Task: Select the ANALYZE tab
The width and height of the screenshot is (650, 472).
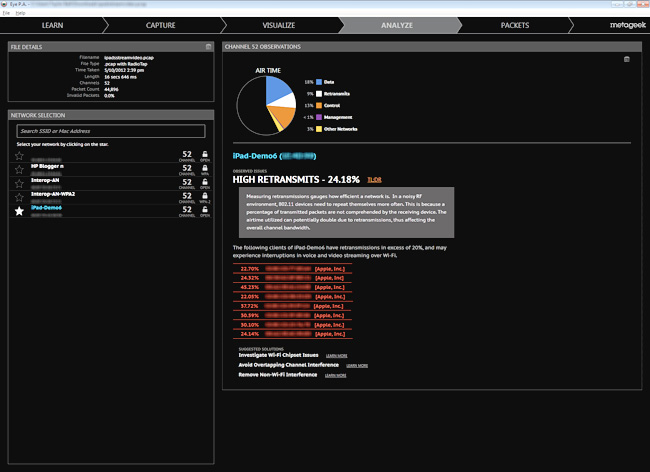Action: [397, 25]
